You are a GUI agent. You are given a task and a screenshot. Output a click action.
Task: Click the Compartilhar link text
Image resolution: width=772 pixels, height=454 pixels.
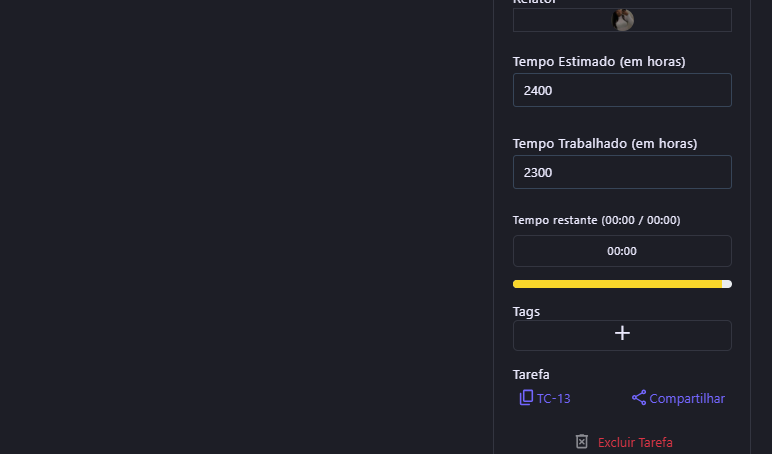click(687, 399)
